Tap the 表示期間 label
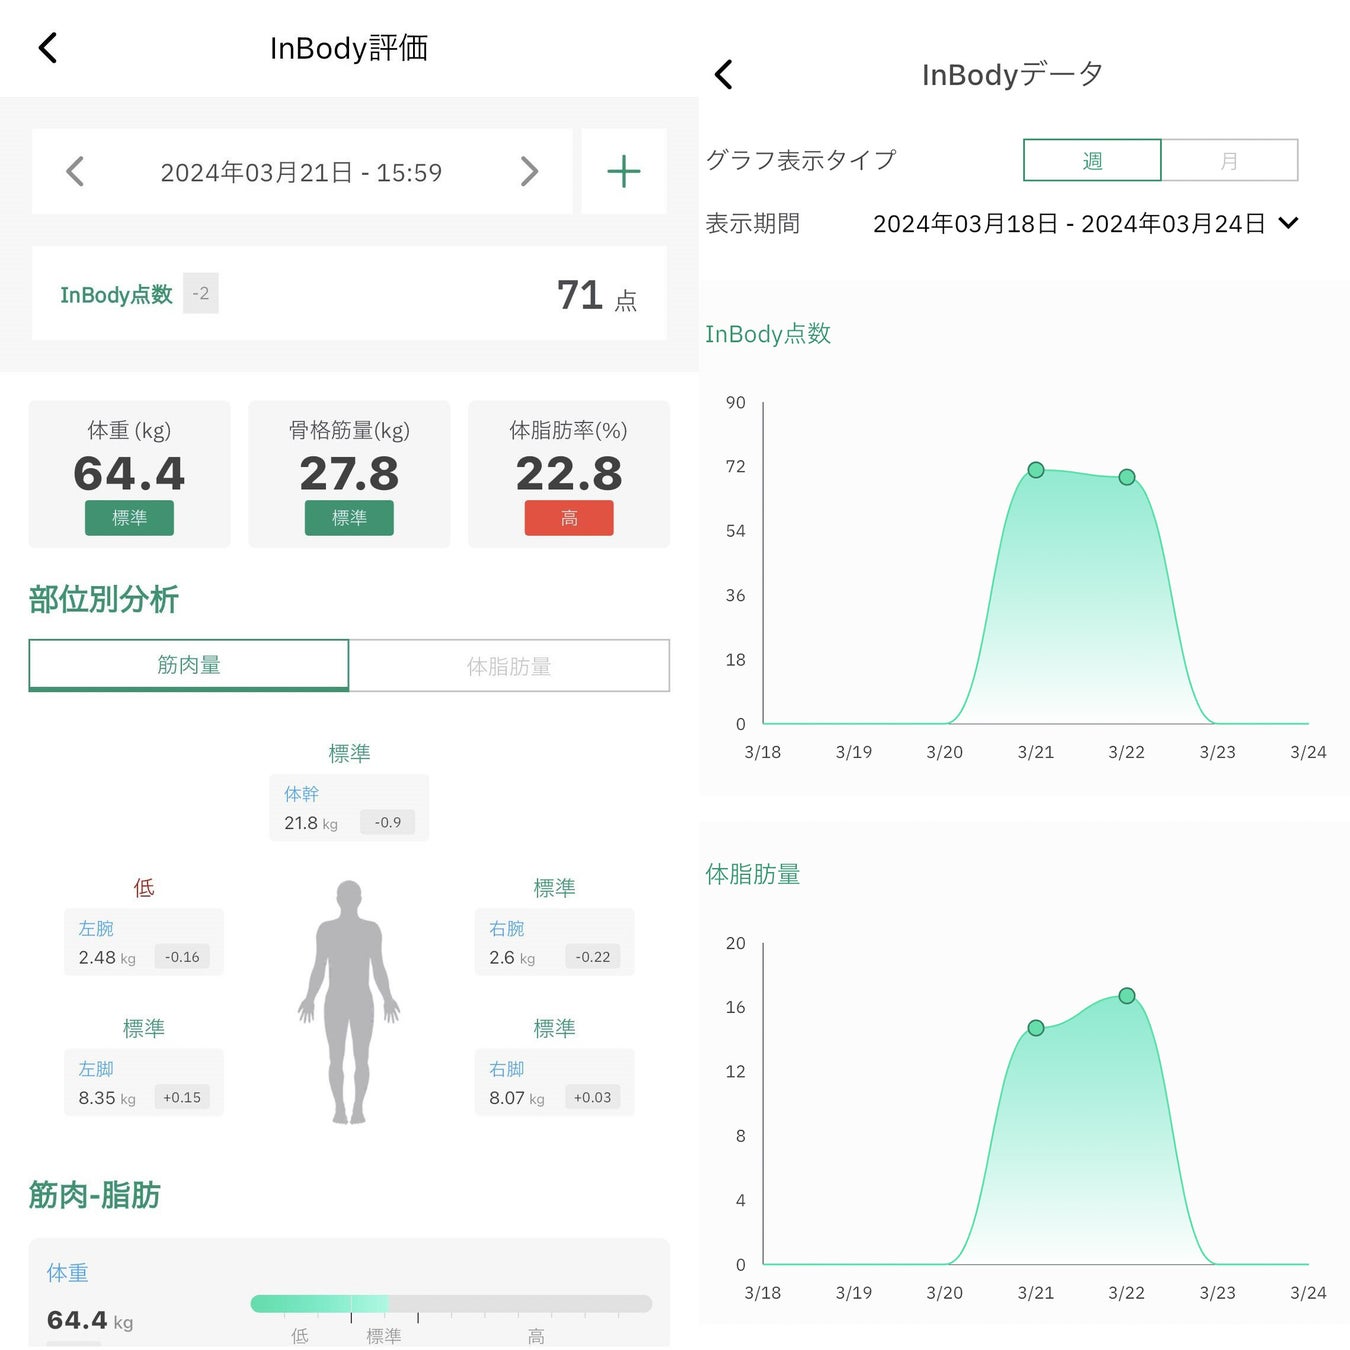Viewport: 1350px width, 1350px height. pos(753,224)
